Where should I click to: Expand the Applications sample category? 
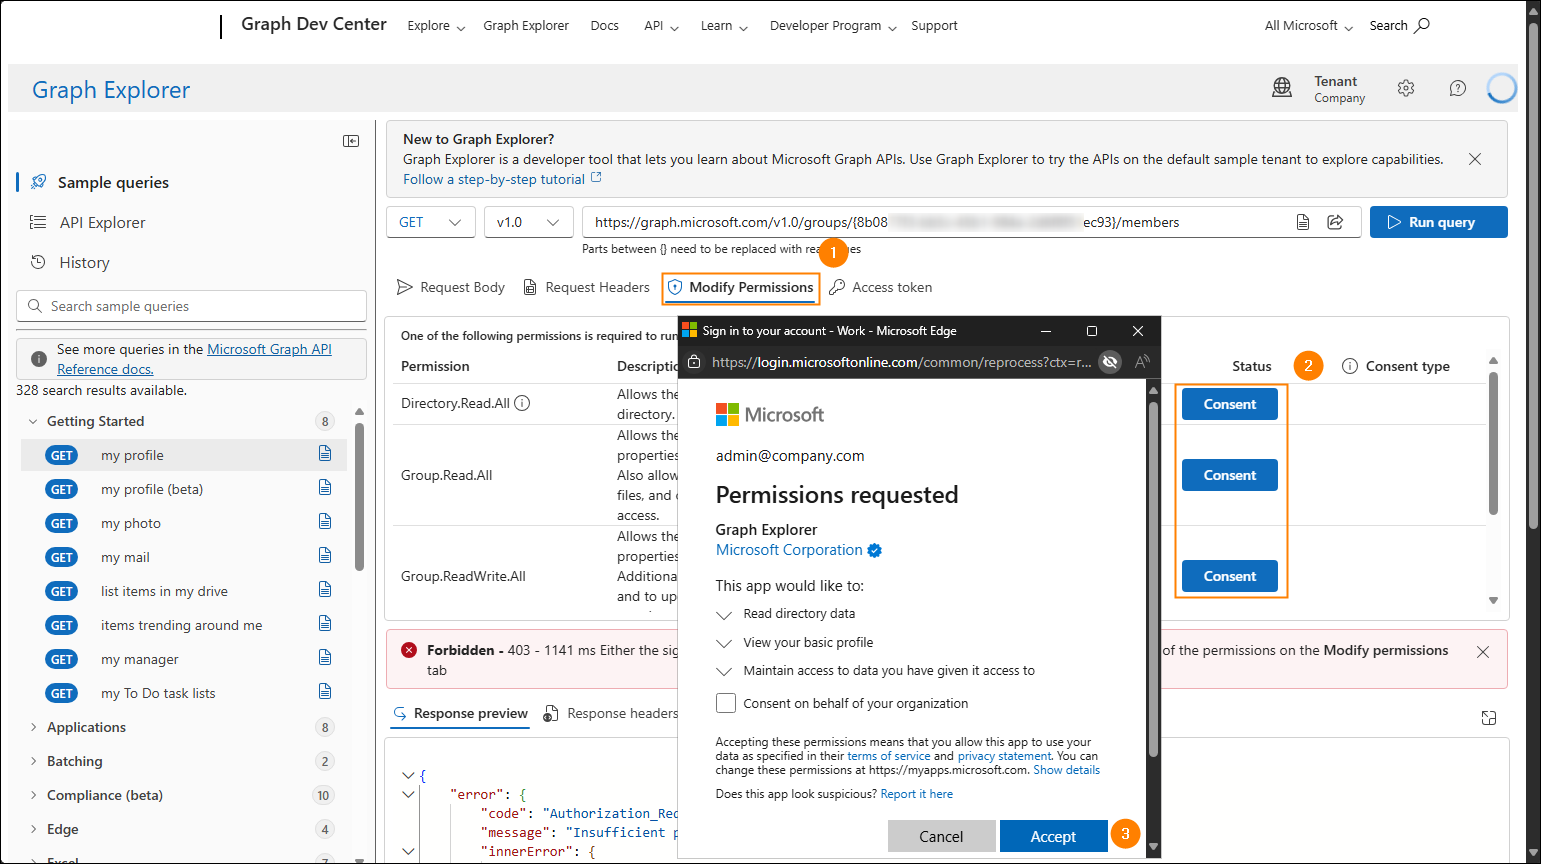pyautogui.click(x=34, y=727)
